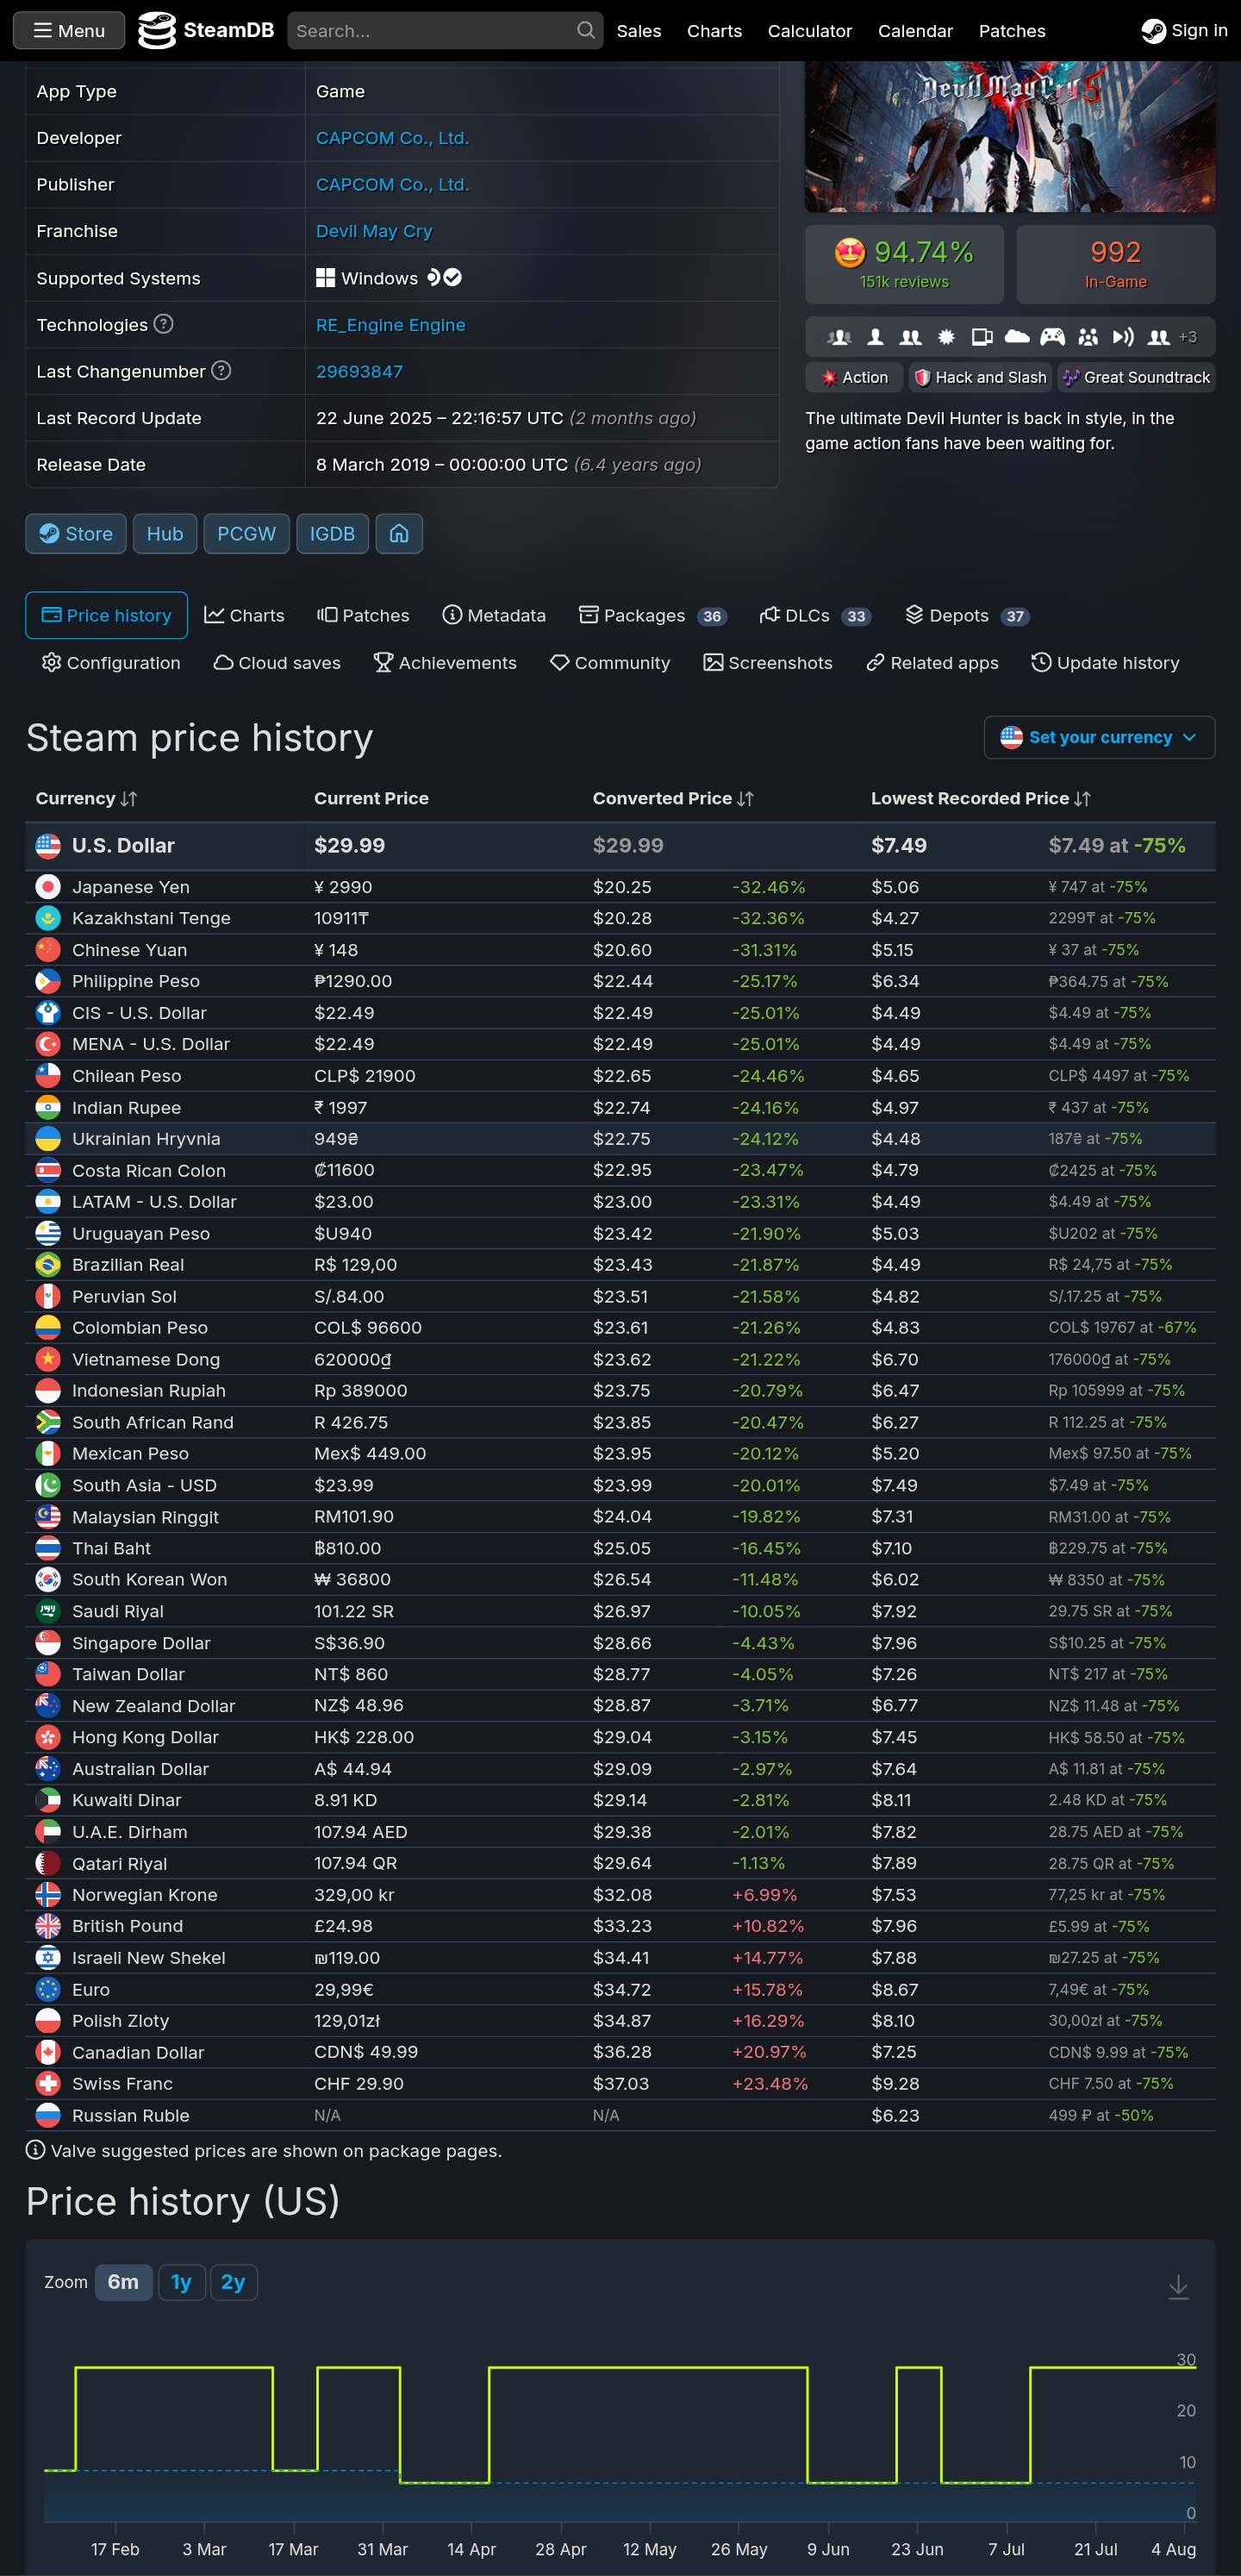
Task: Select the 2y zoom option
Action: tap(233, 2282)
